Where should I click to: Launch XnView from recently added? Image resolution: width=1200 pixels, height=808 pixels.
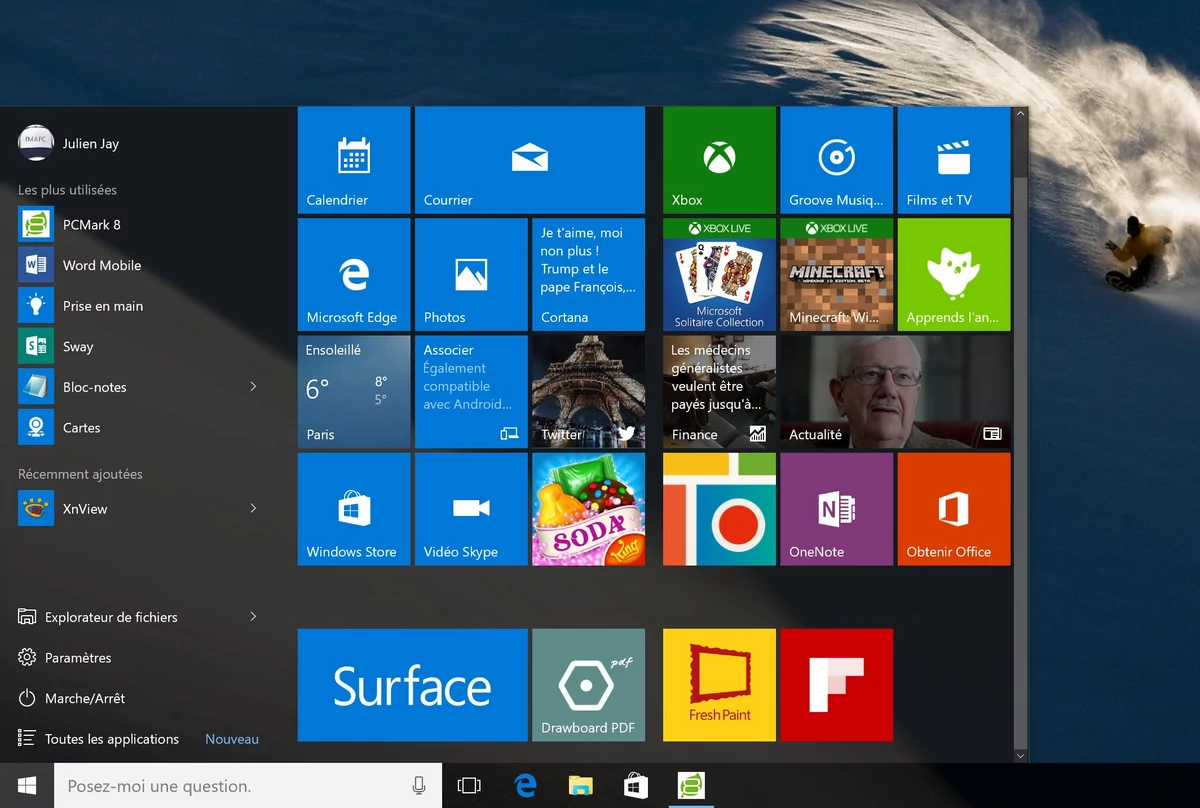(140, 508)
